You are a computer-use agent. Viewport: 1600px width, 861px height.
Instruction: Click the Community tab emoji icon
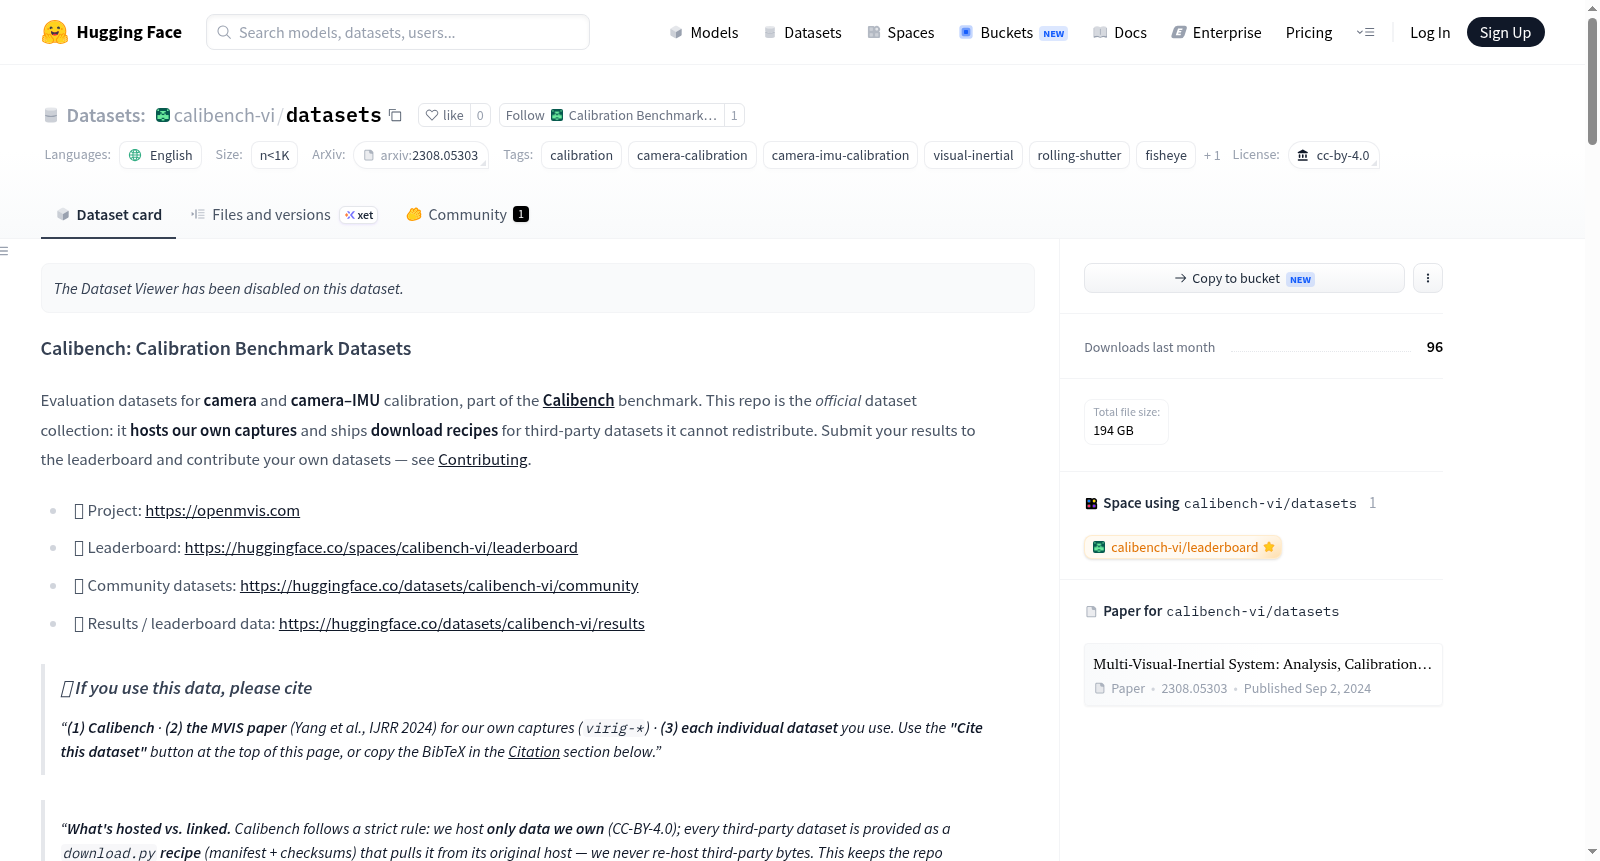[414, 214]
